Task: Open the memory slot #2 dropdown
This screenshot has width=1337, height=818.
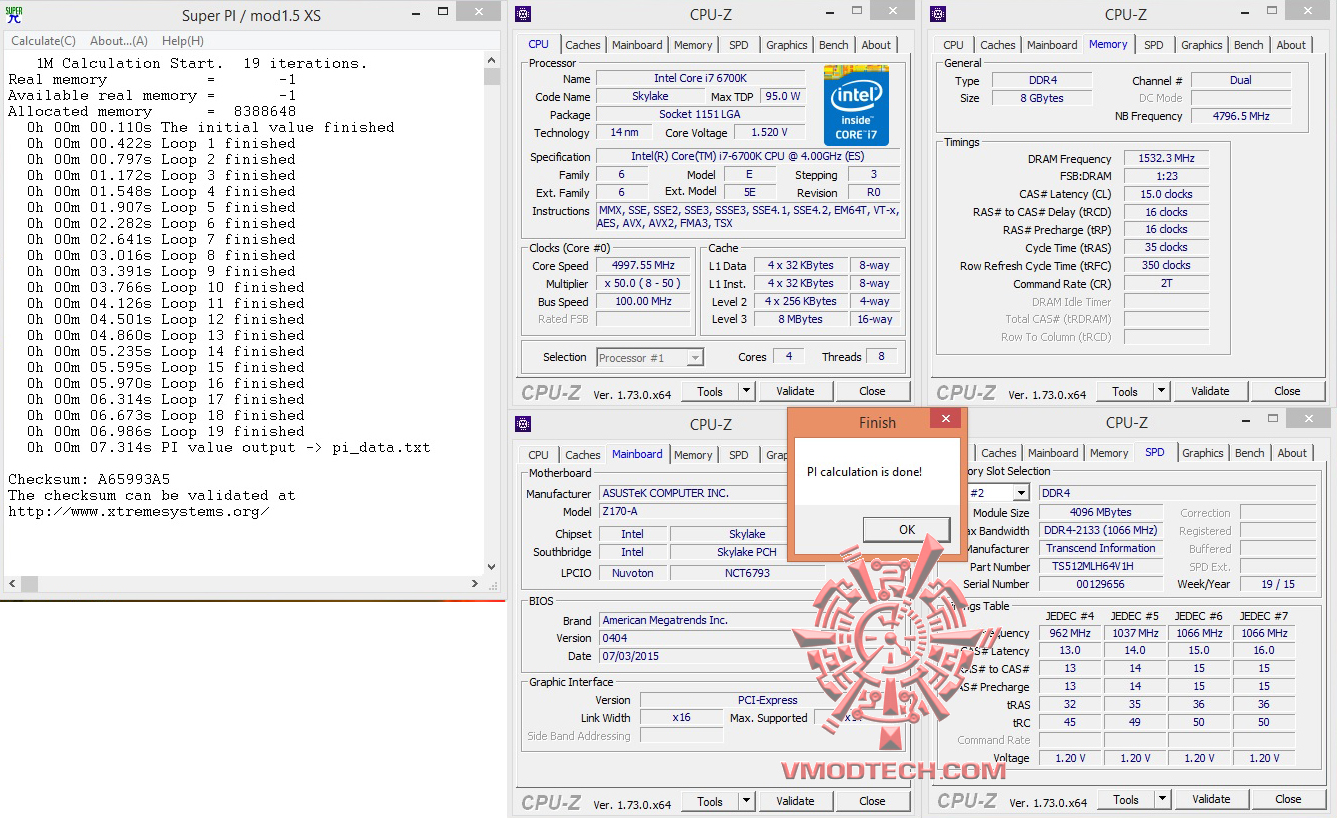Action: 1020,493
